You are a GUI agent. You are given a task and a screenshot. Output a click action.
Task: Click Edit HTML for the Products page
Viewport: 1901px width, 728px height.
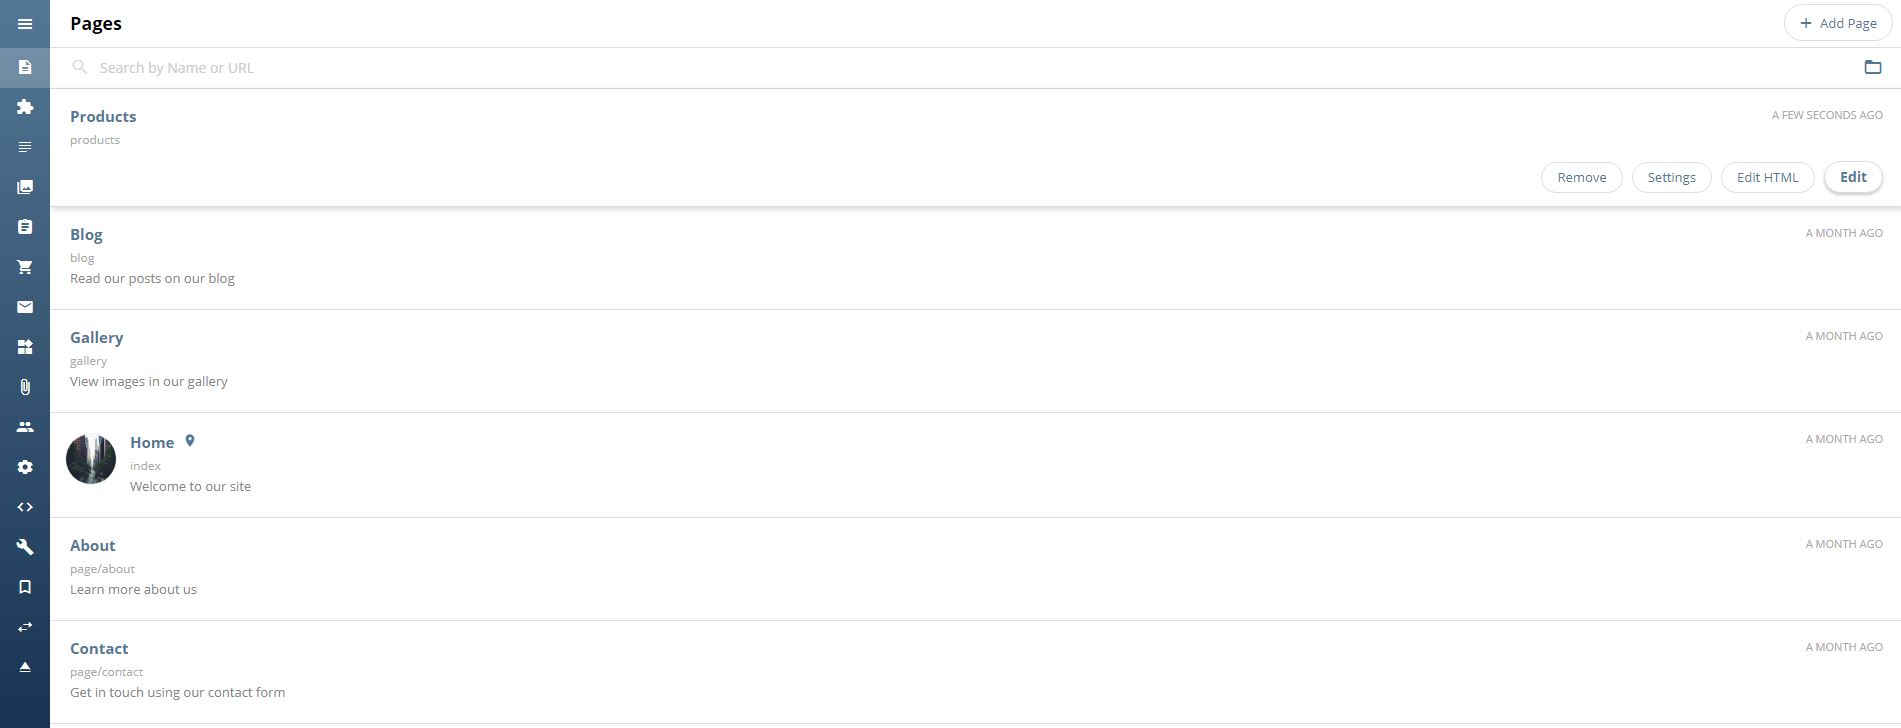1767,177
